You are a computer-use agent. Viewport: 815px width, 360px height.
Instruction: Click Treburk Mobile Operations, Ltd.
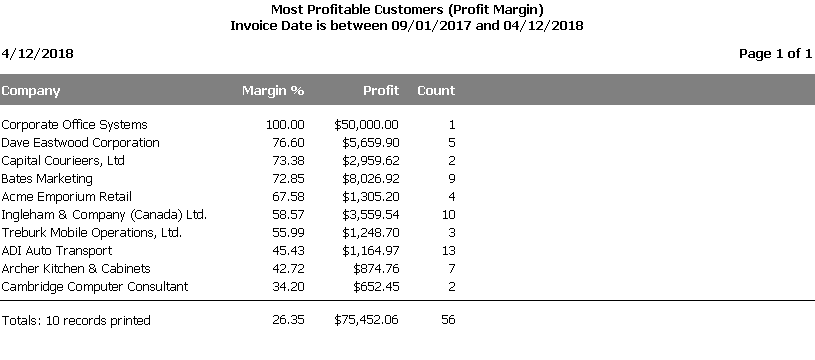91,233
